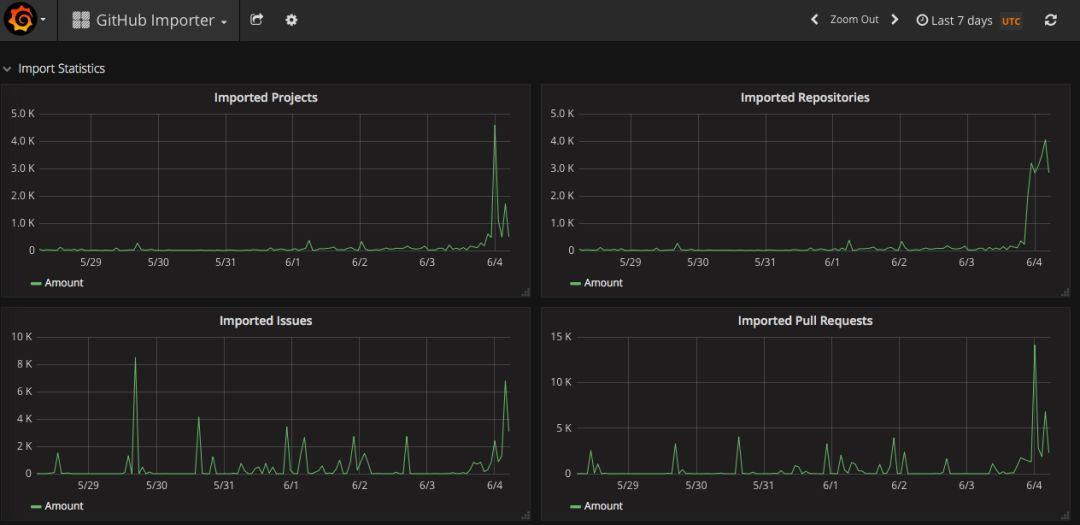
Task: Click the Imported Issues panel title
Action: point(265,321)
